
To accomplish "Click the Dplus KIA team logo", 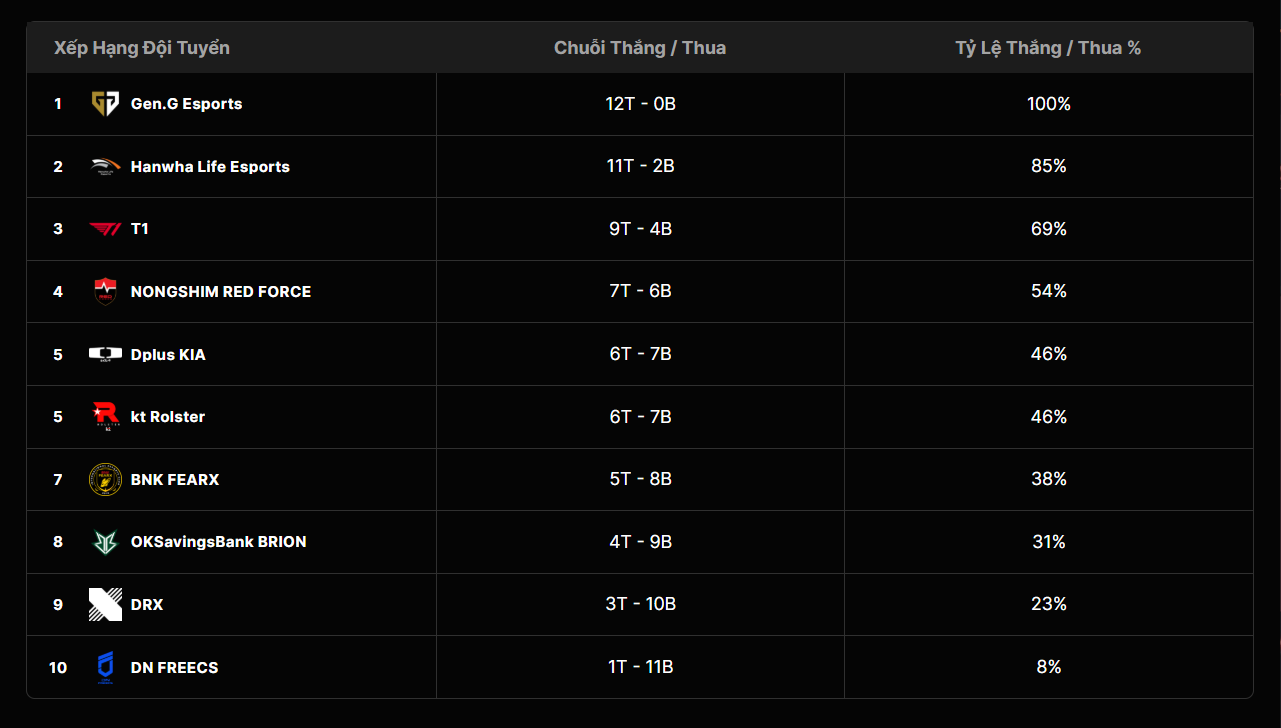I will click(105, 354).
